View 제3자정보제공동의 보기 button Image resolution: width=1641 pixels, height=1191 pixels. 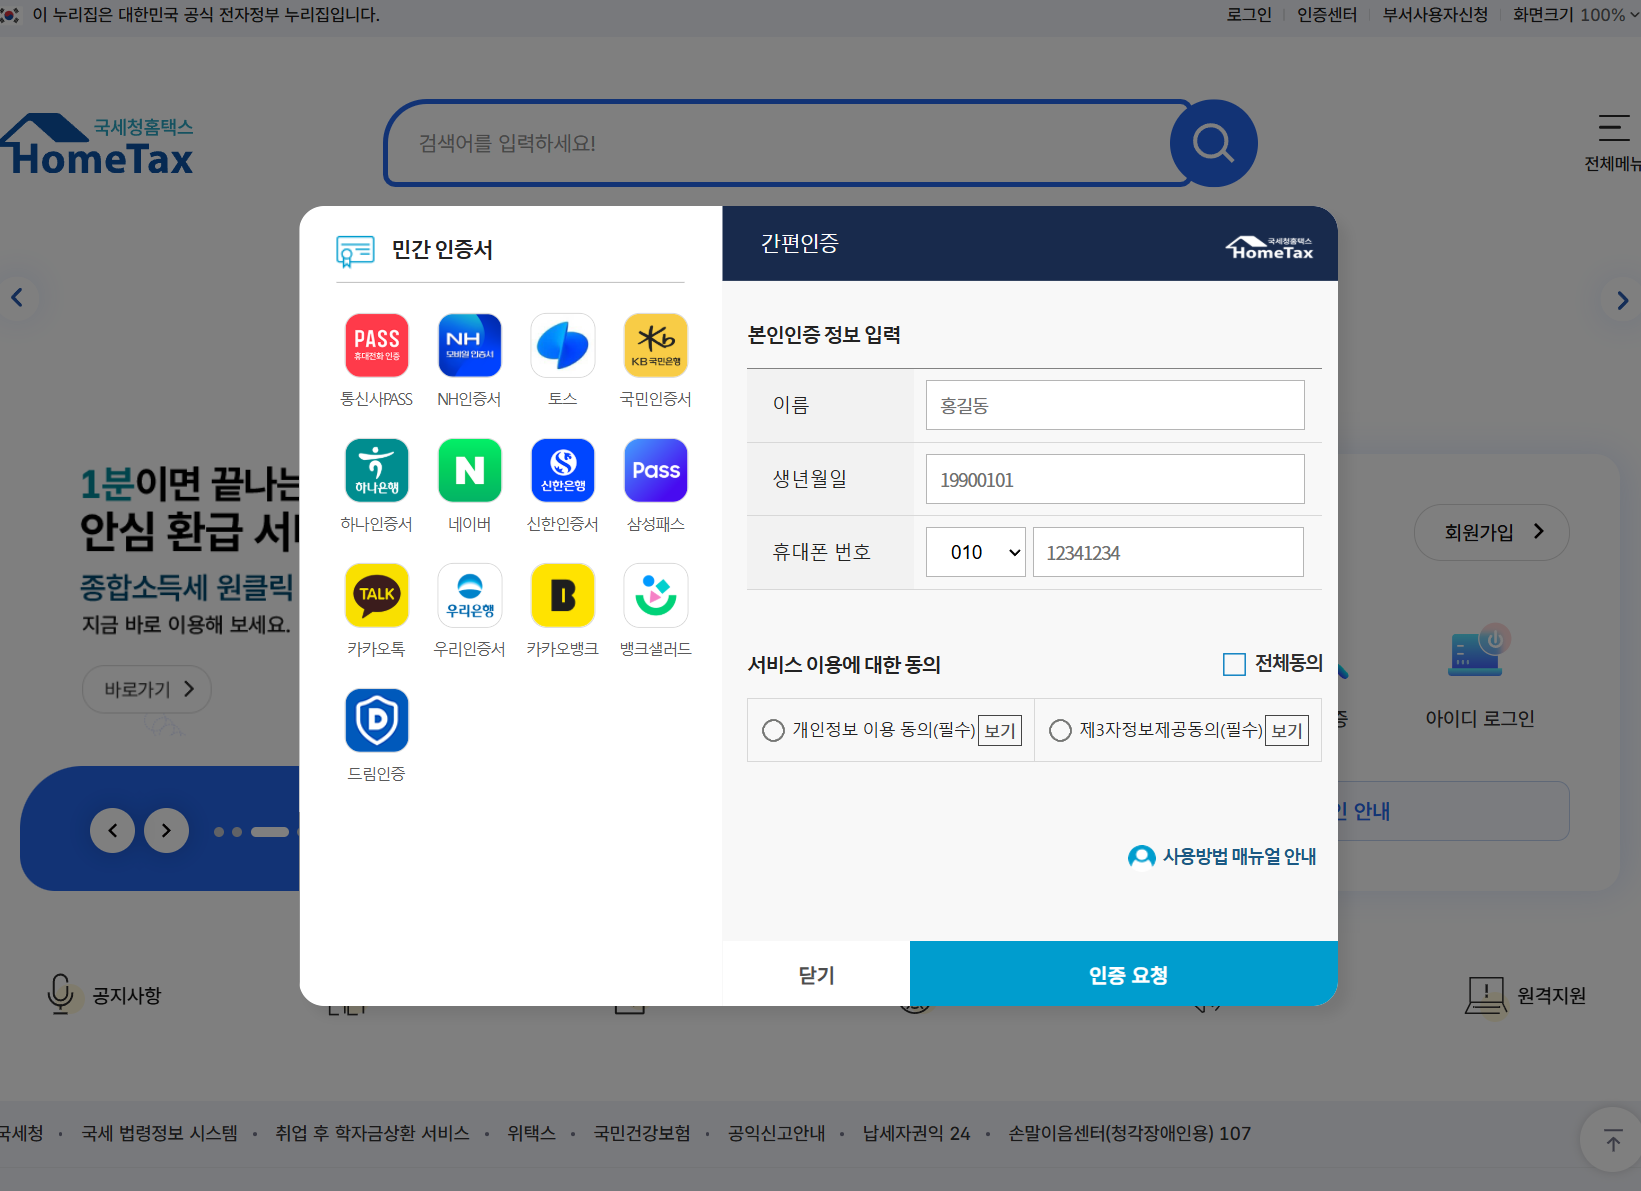click(x=1287, y=731)
